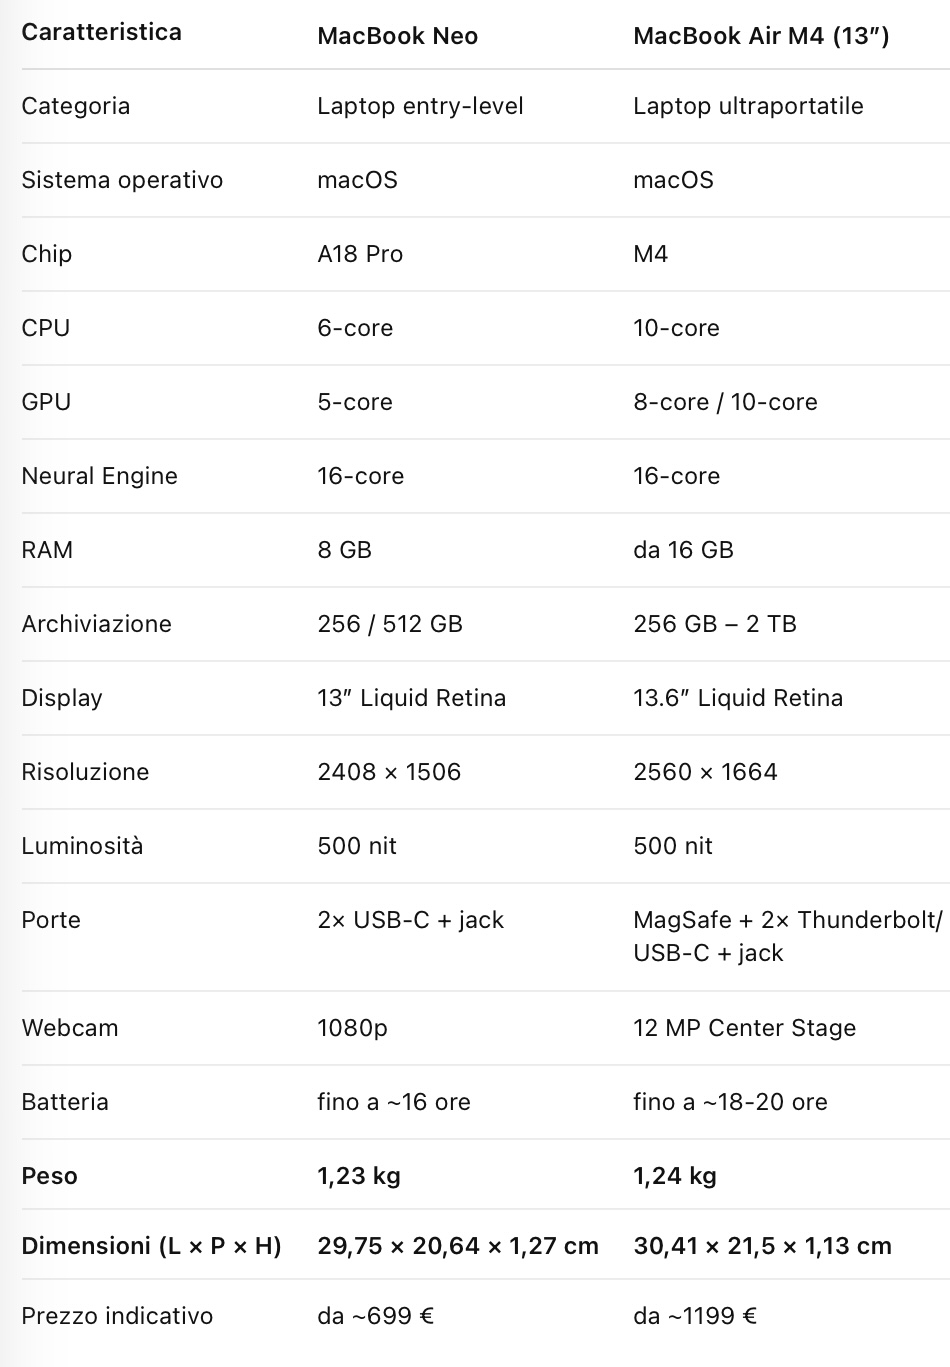This screenshot has height=1367, width=950.
Task: Click the Neural Engine row label
Action: [99, 476]
